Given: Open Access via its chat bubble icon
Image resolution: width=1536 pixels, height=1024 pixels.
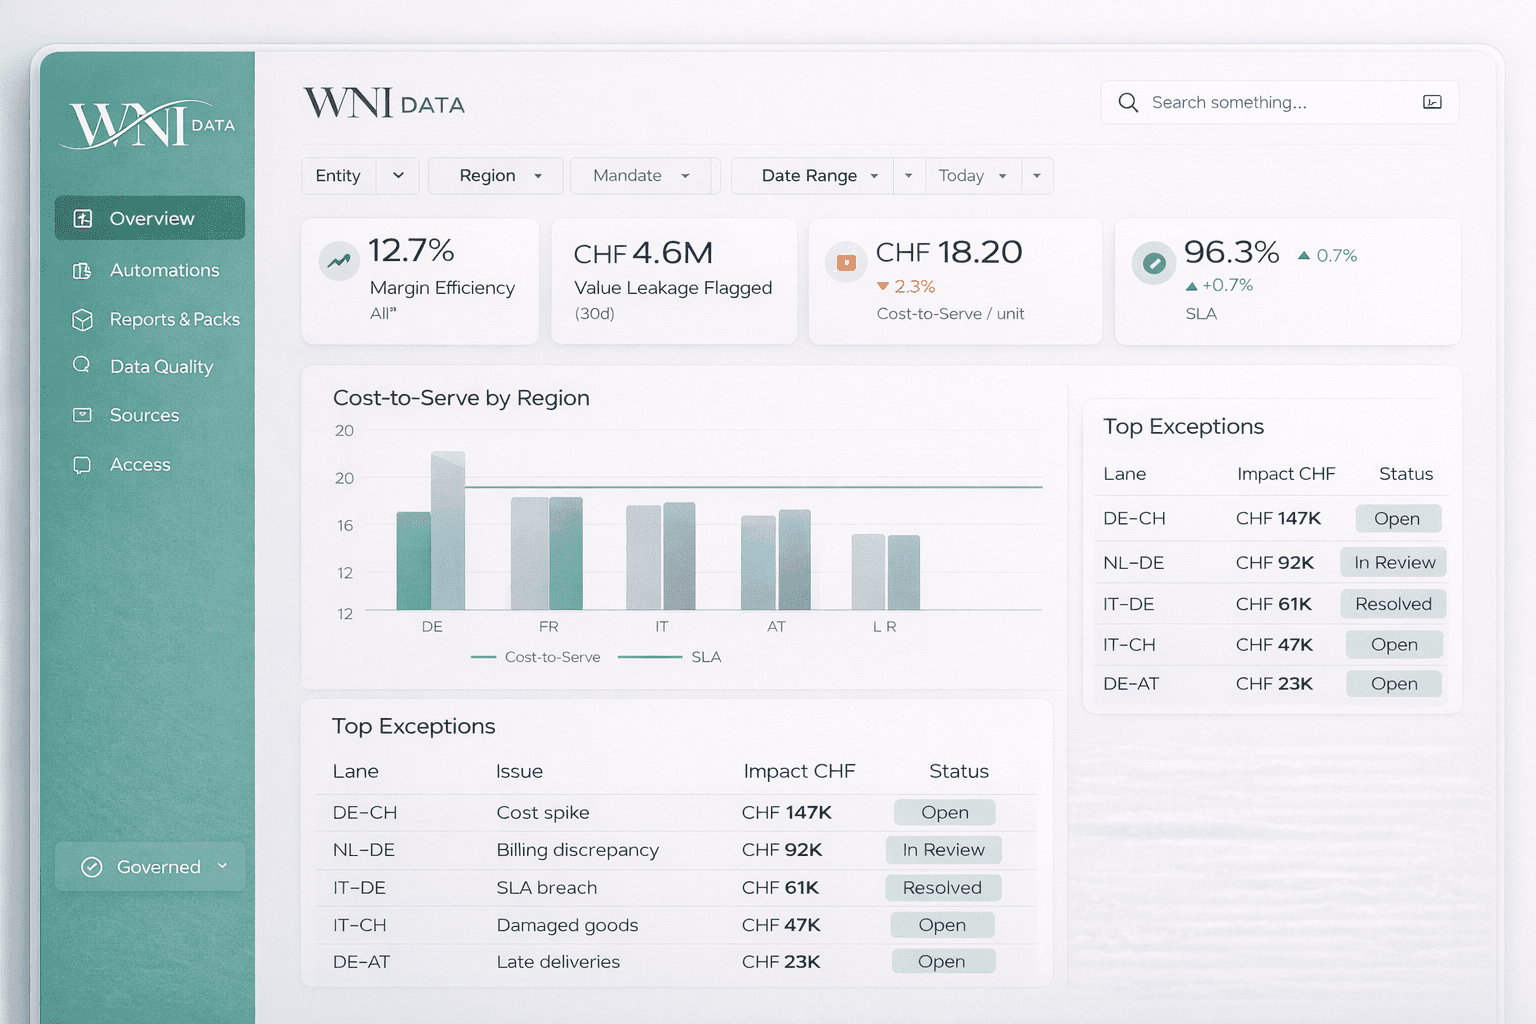Looking at the screenshot, I should (x=82, y=464).
